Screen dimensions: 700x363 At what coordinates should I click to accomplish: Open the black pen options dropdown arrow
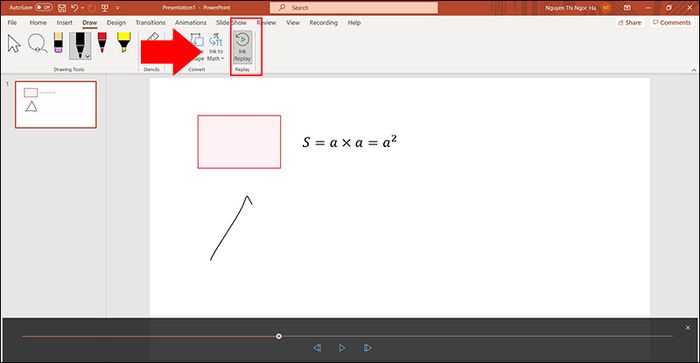point(87,56)
